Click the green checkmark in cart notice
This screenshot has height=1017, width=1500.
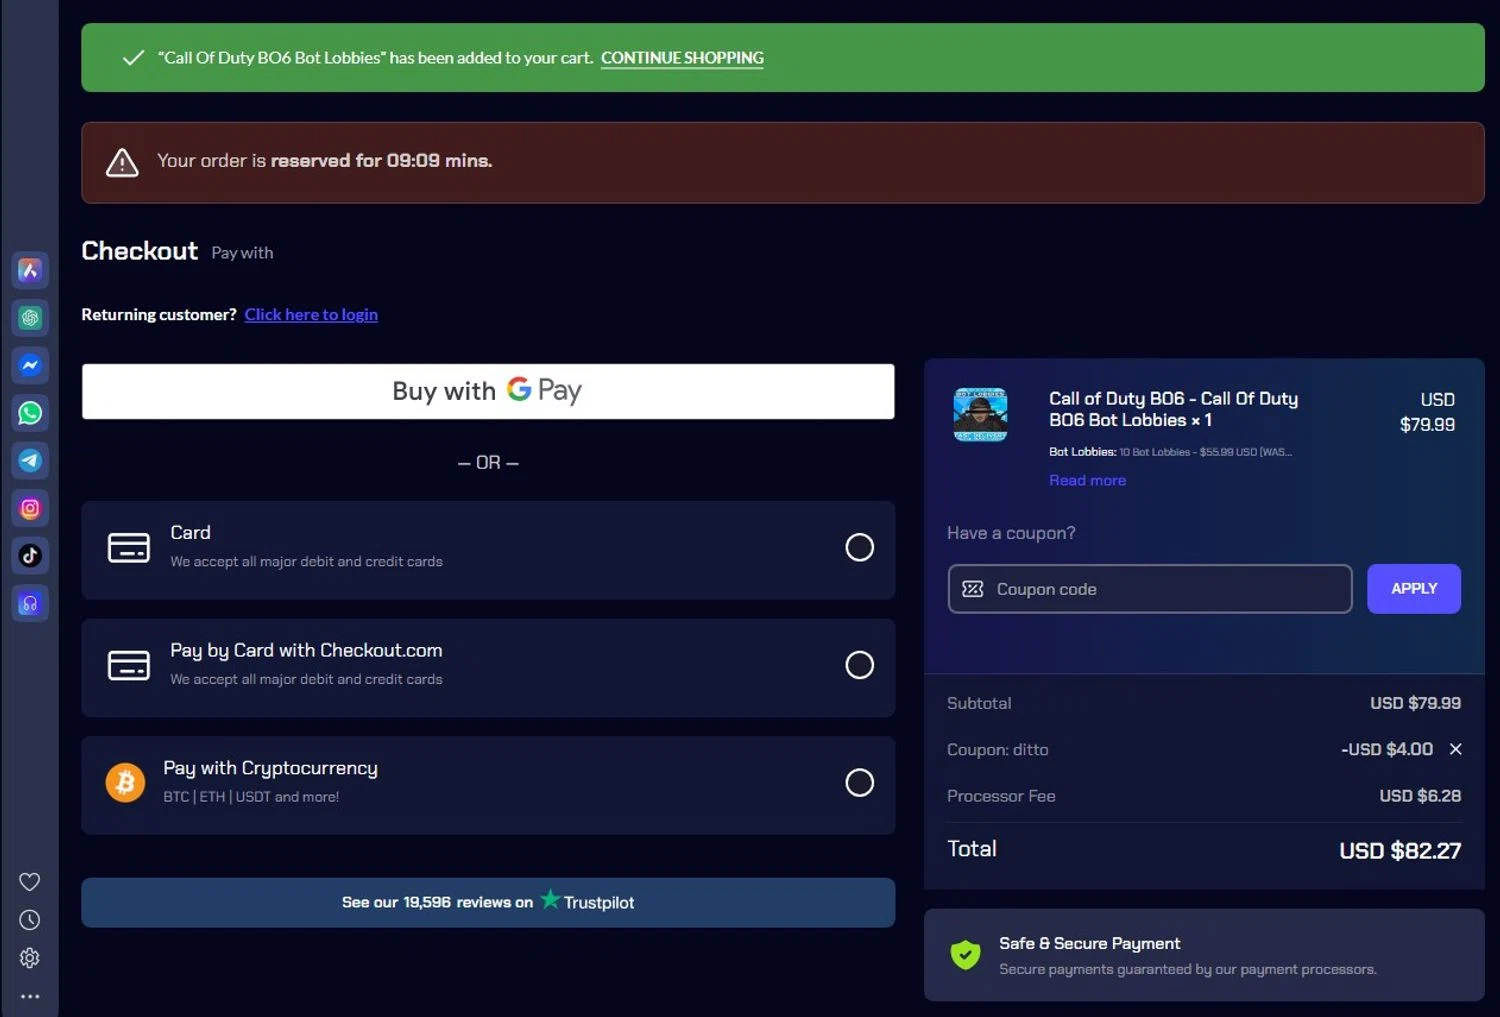[x=133, y=58]
